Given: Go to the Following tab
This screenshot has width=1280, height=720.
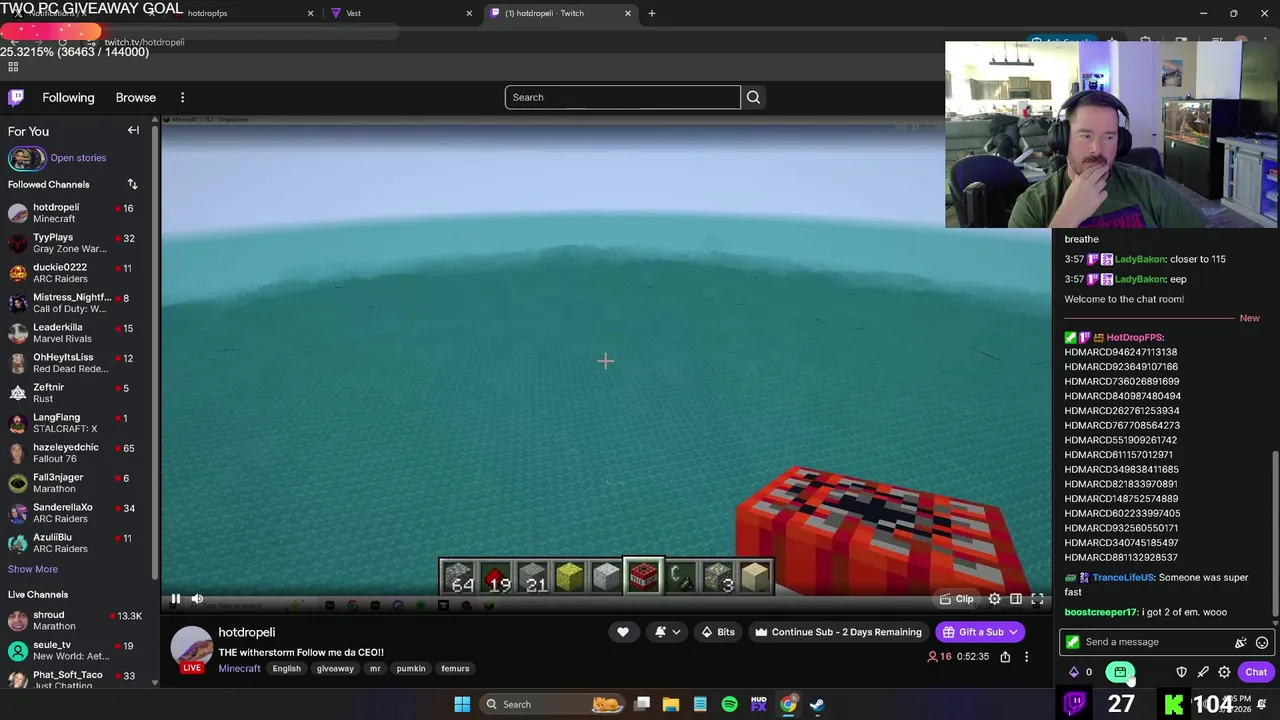Looking at the screenshot, I should pyautogui.click(x=68, y=97).
